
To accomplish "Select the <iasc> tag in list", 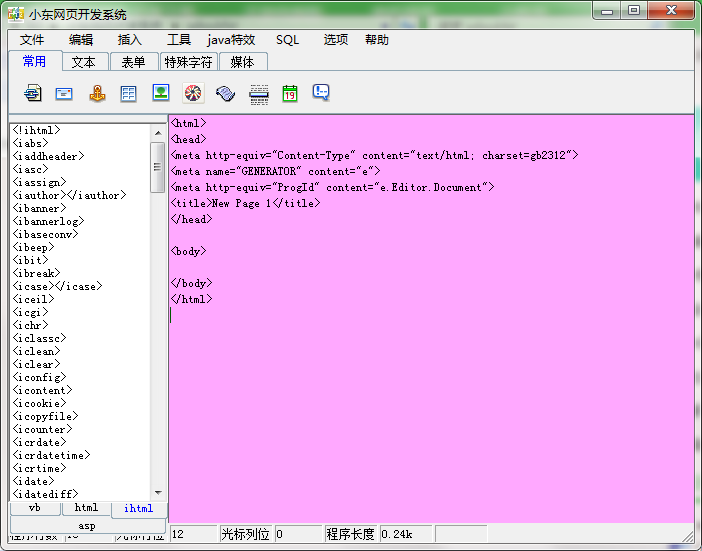I will pos(30,169).
